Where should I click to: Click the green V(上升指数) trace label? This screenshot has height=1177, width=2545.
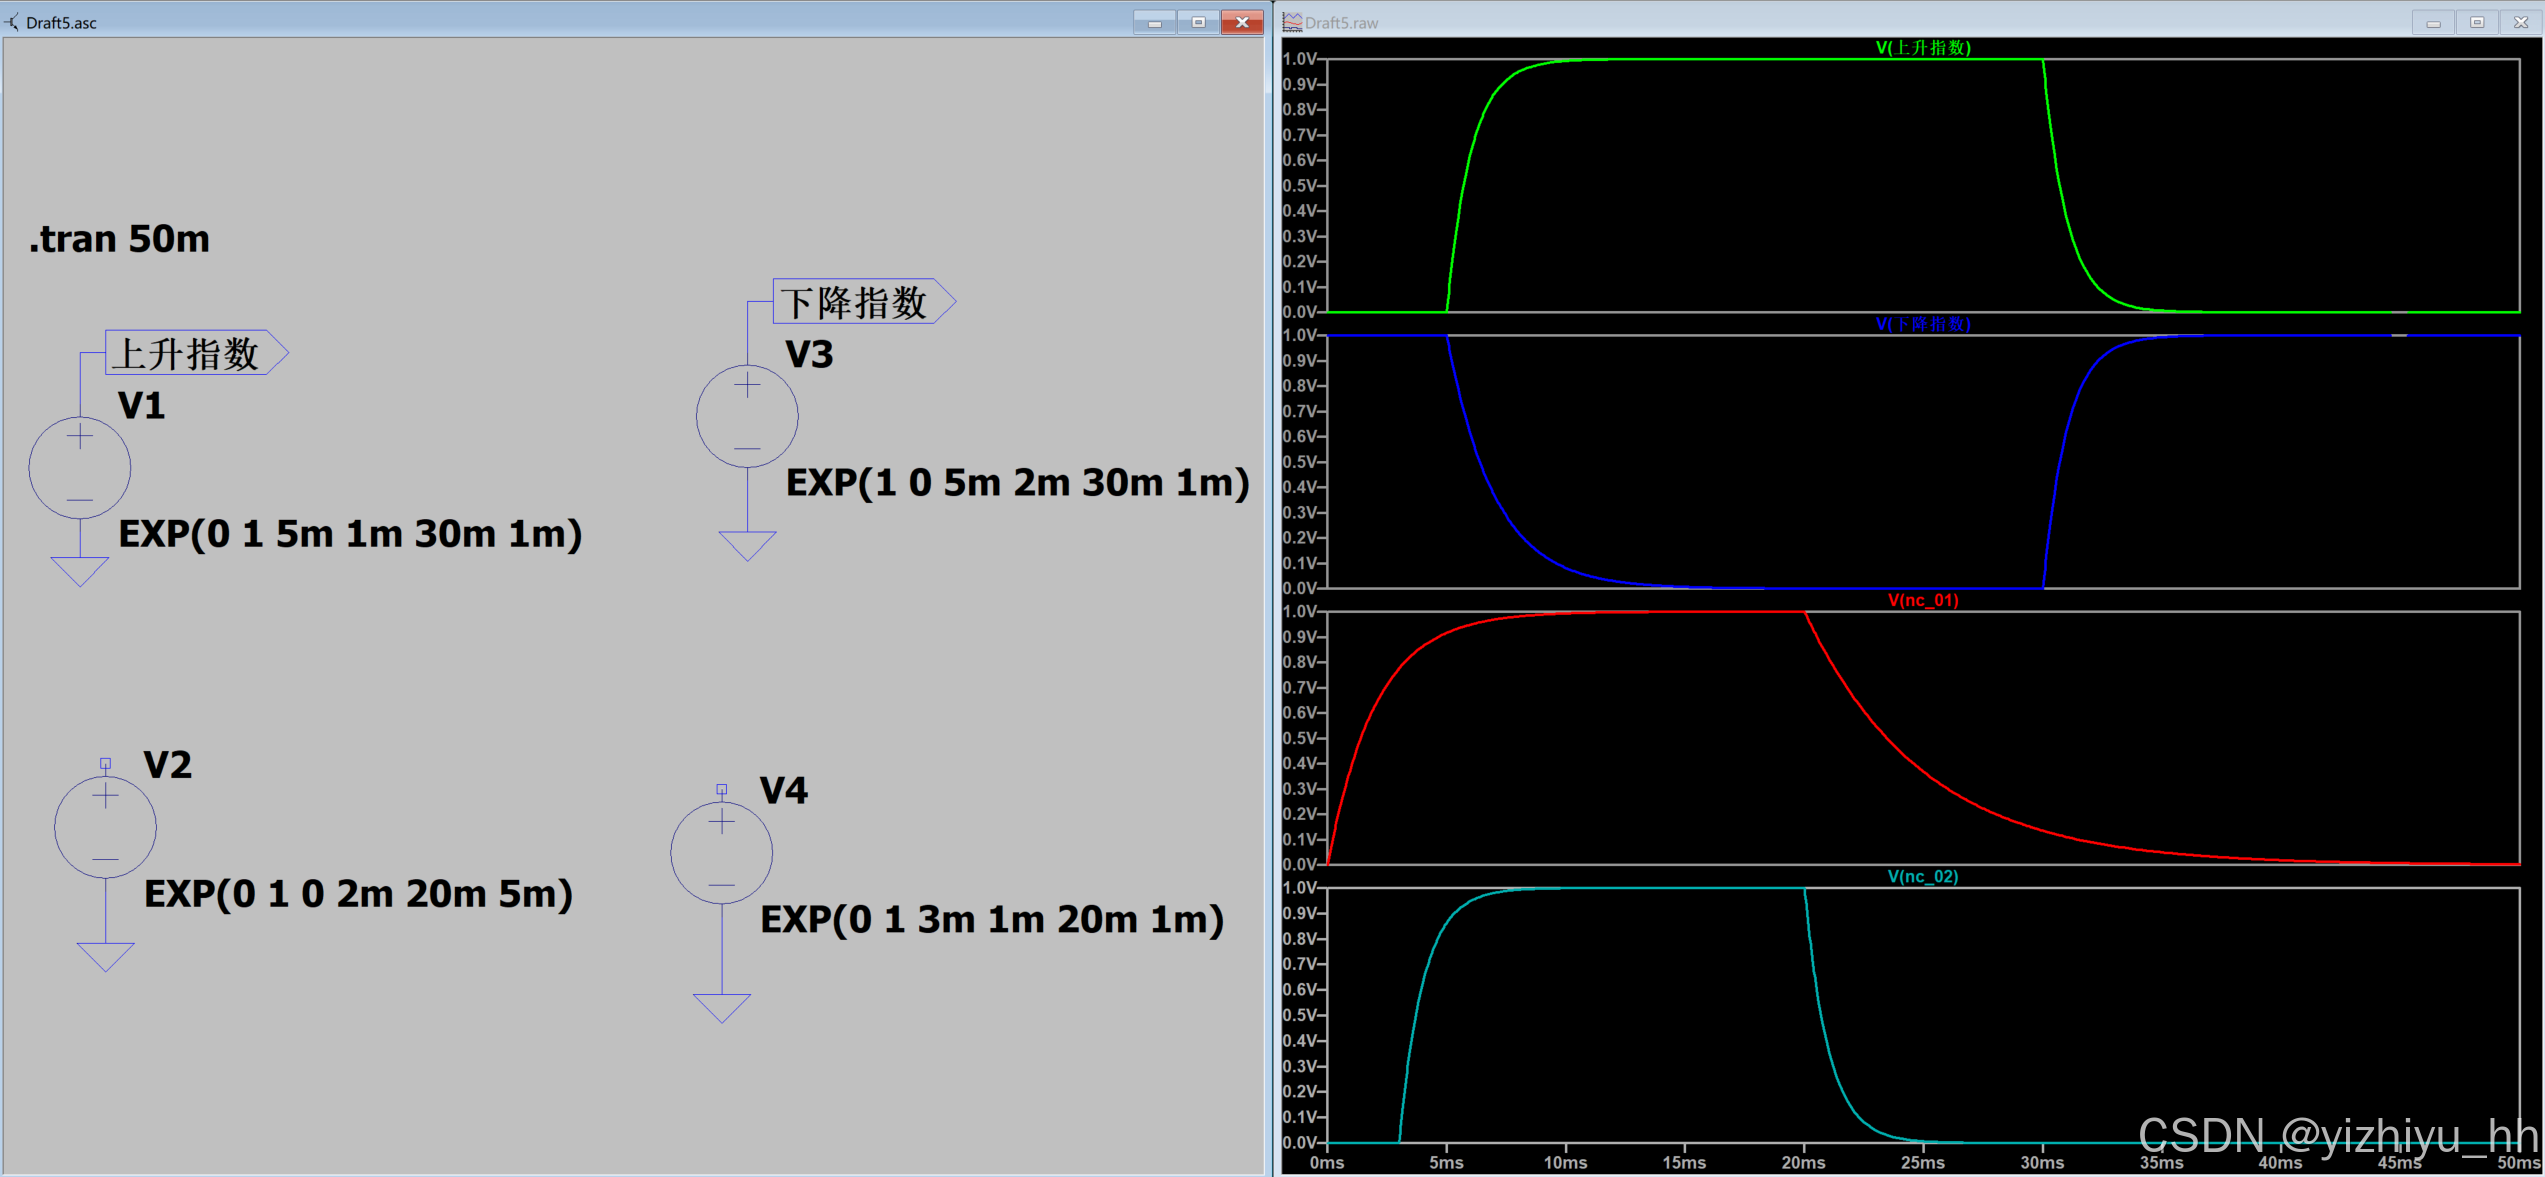(1922, 48)
